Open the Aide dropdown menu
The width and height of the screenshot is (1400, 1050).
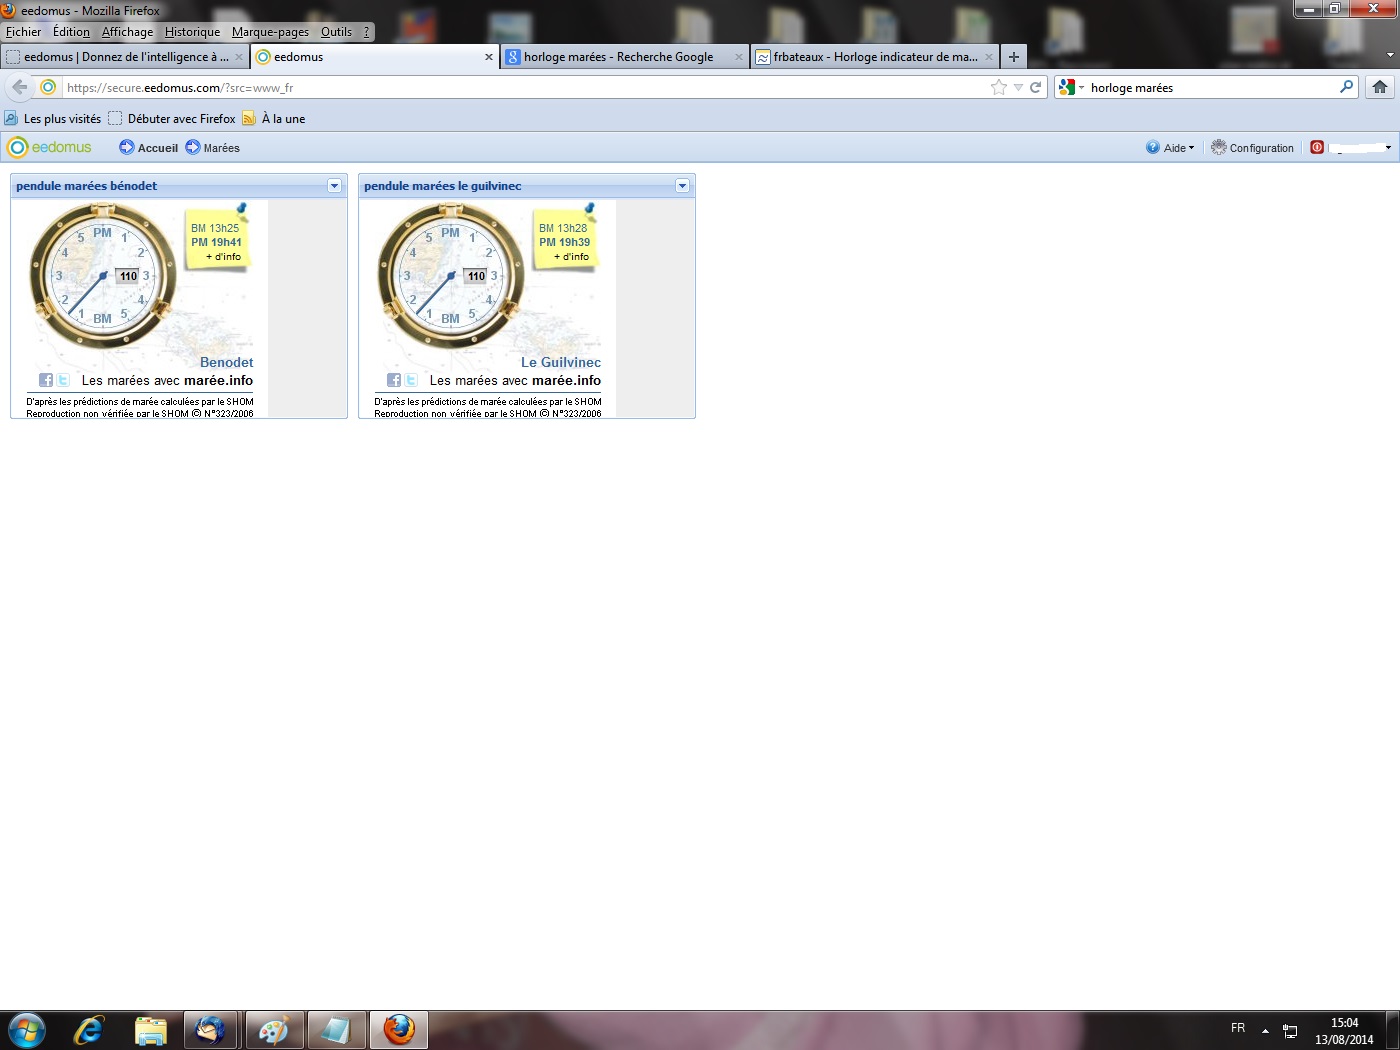tap(1170, 148)
